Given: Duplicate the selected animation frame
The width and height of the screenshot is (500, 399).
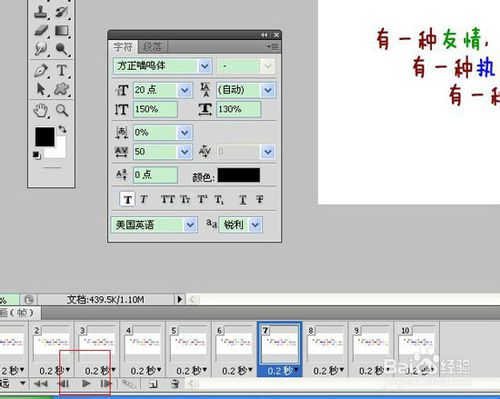Looking at the screenshot, I should 153,384.
